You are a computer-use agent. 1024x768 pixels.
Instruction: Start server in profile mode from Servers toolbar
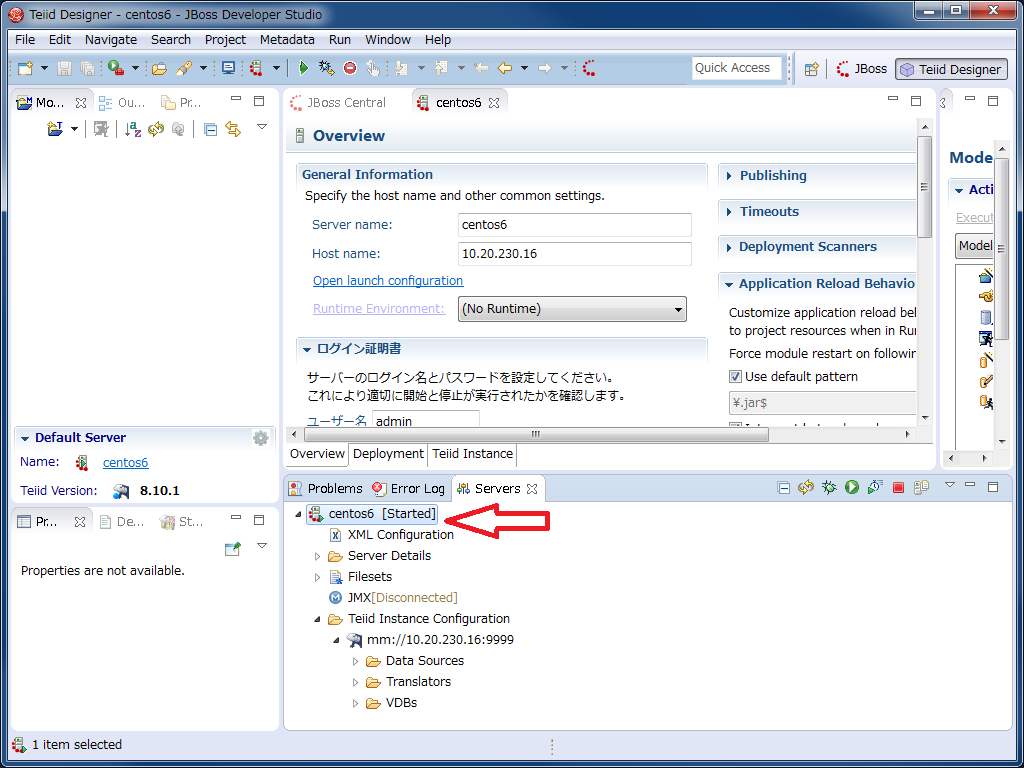(874, 487)
